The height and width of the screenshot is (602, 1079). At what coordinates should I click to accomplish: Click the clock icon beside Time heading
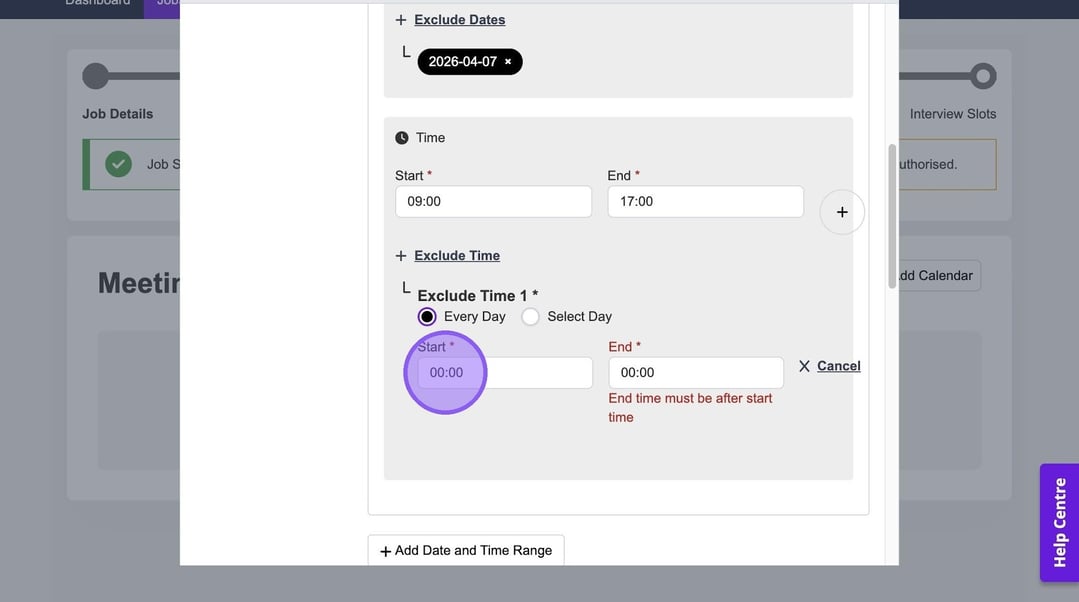click(x=402, y=138)
